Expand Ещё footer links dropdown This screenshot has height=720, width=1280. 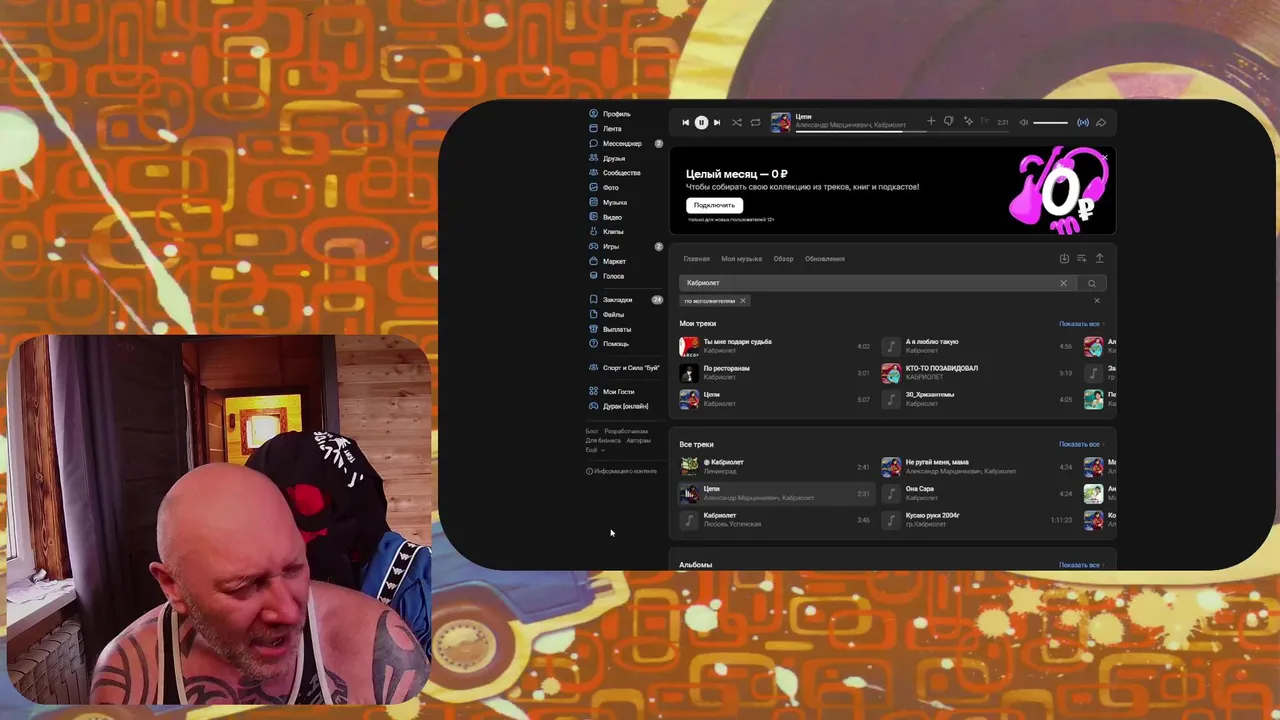[594, 450]
